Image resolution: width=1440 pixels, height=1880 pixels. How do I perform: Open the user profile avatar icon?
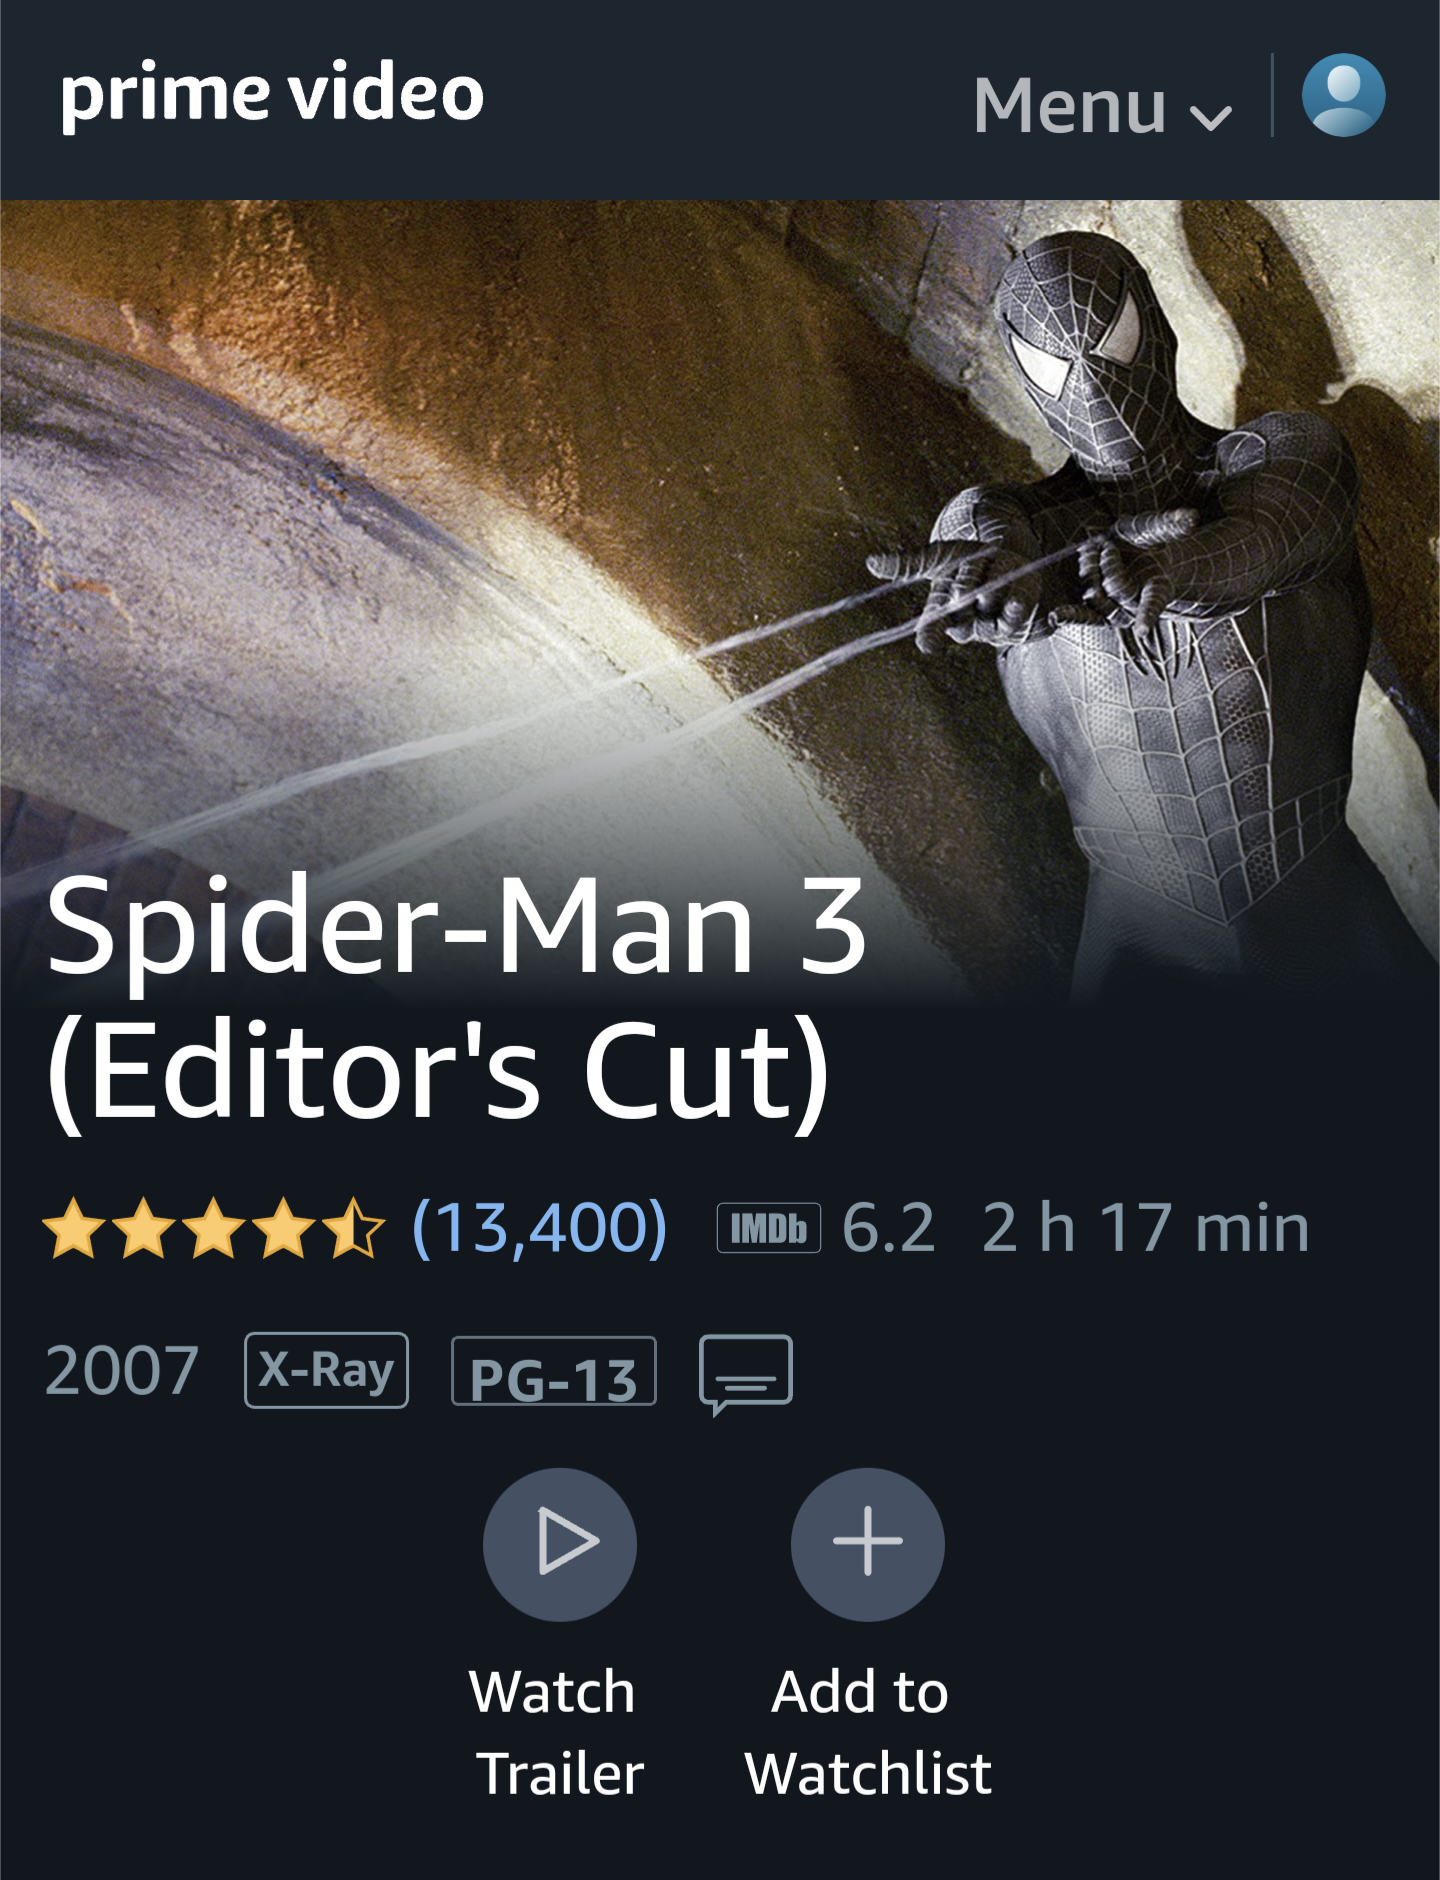coord(1343,95)
